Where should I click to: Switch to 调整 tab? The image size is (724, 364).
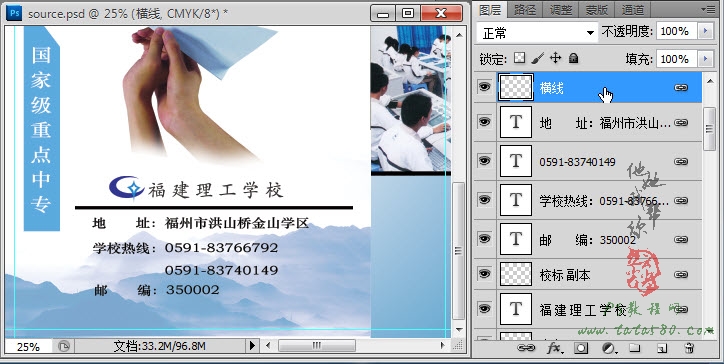click(561, 10)
